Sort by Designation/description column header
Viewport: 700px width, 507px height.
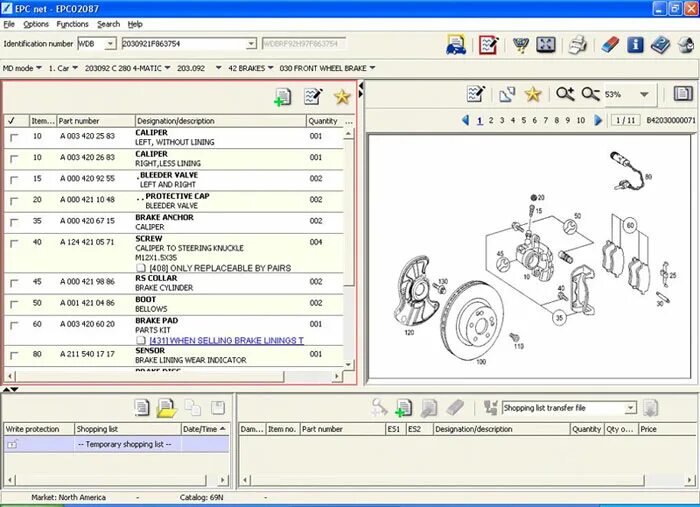[221, 121]
